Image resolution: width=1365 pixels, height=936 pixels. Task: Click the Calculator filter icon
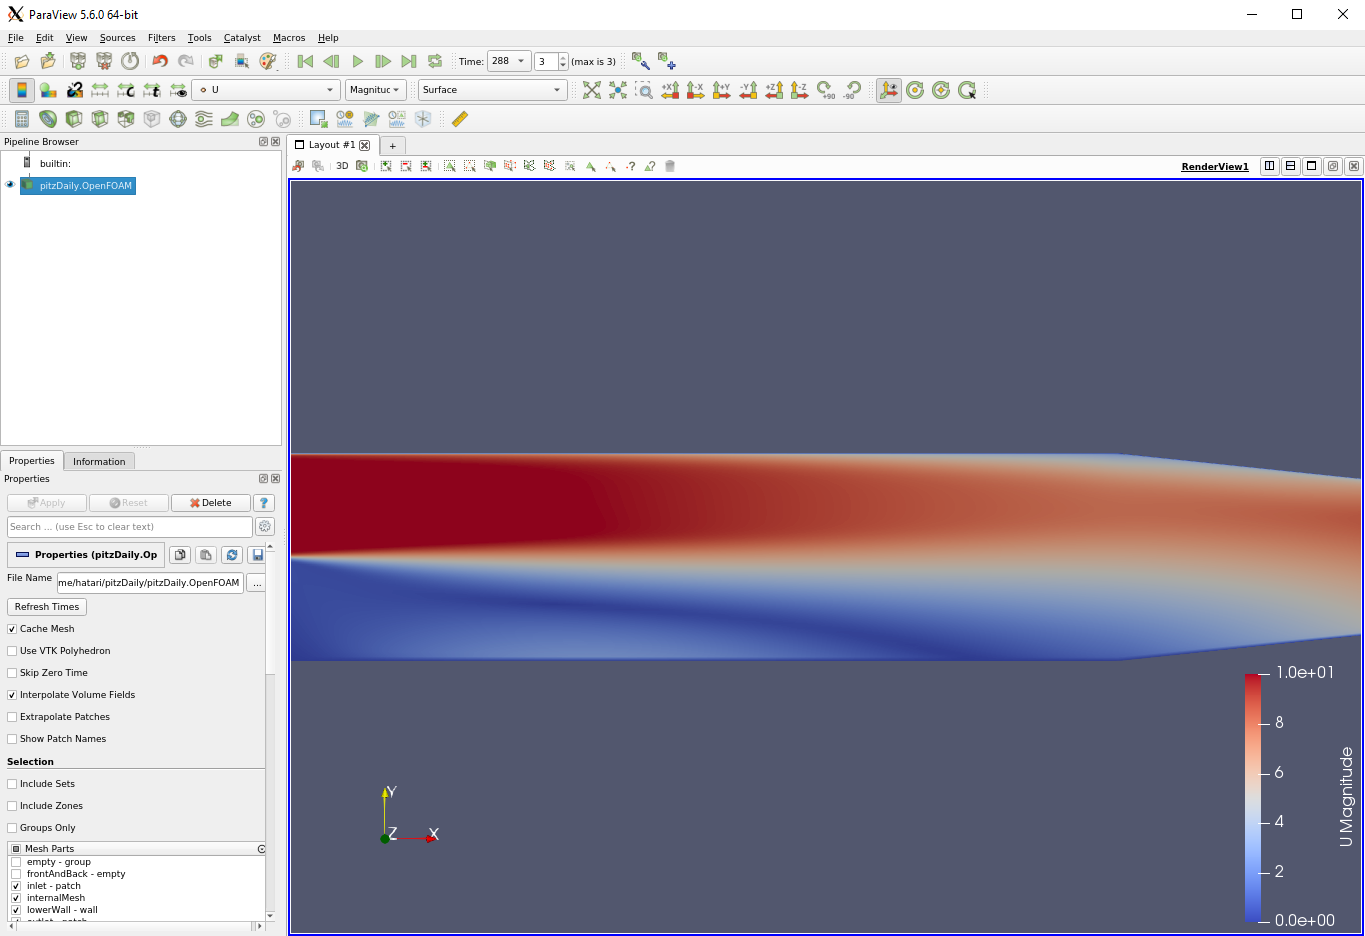(x=22, y=119)
